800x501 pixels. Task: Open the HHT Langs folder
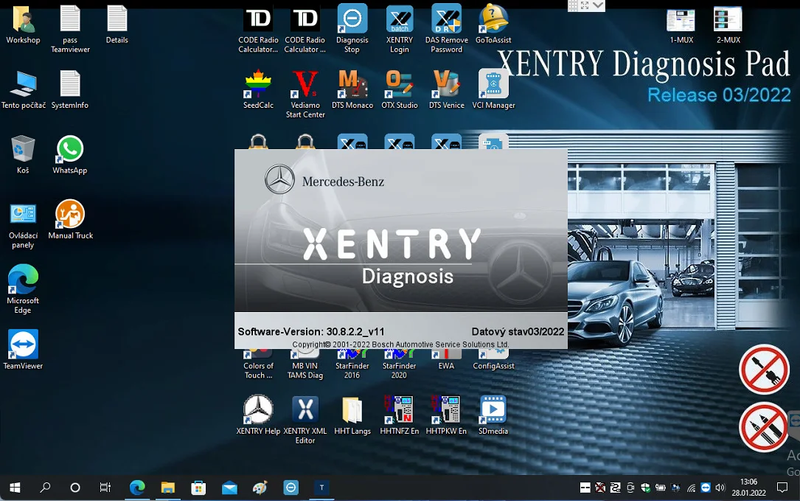pyautogui.click(x=352, y=415)
